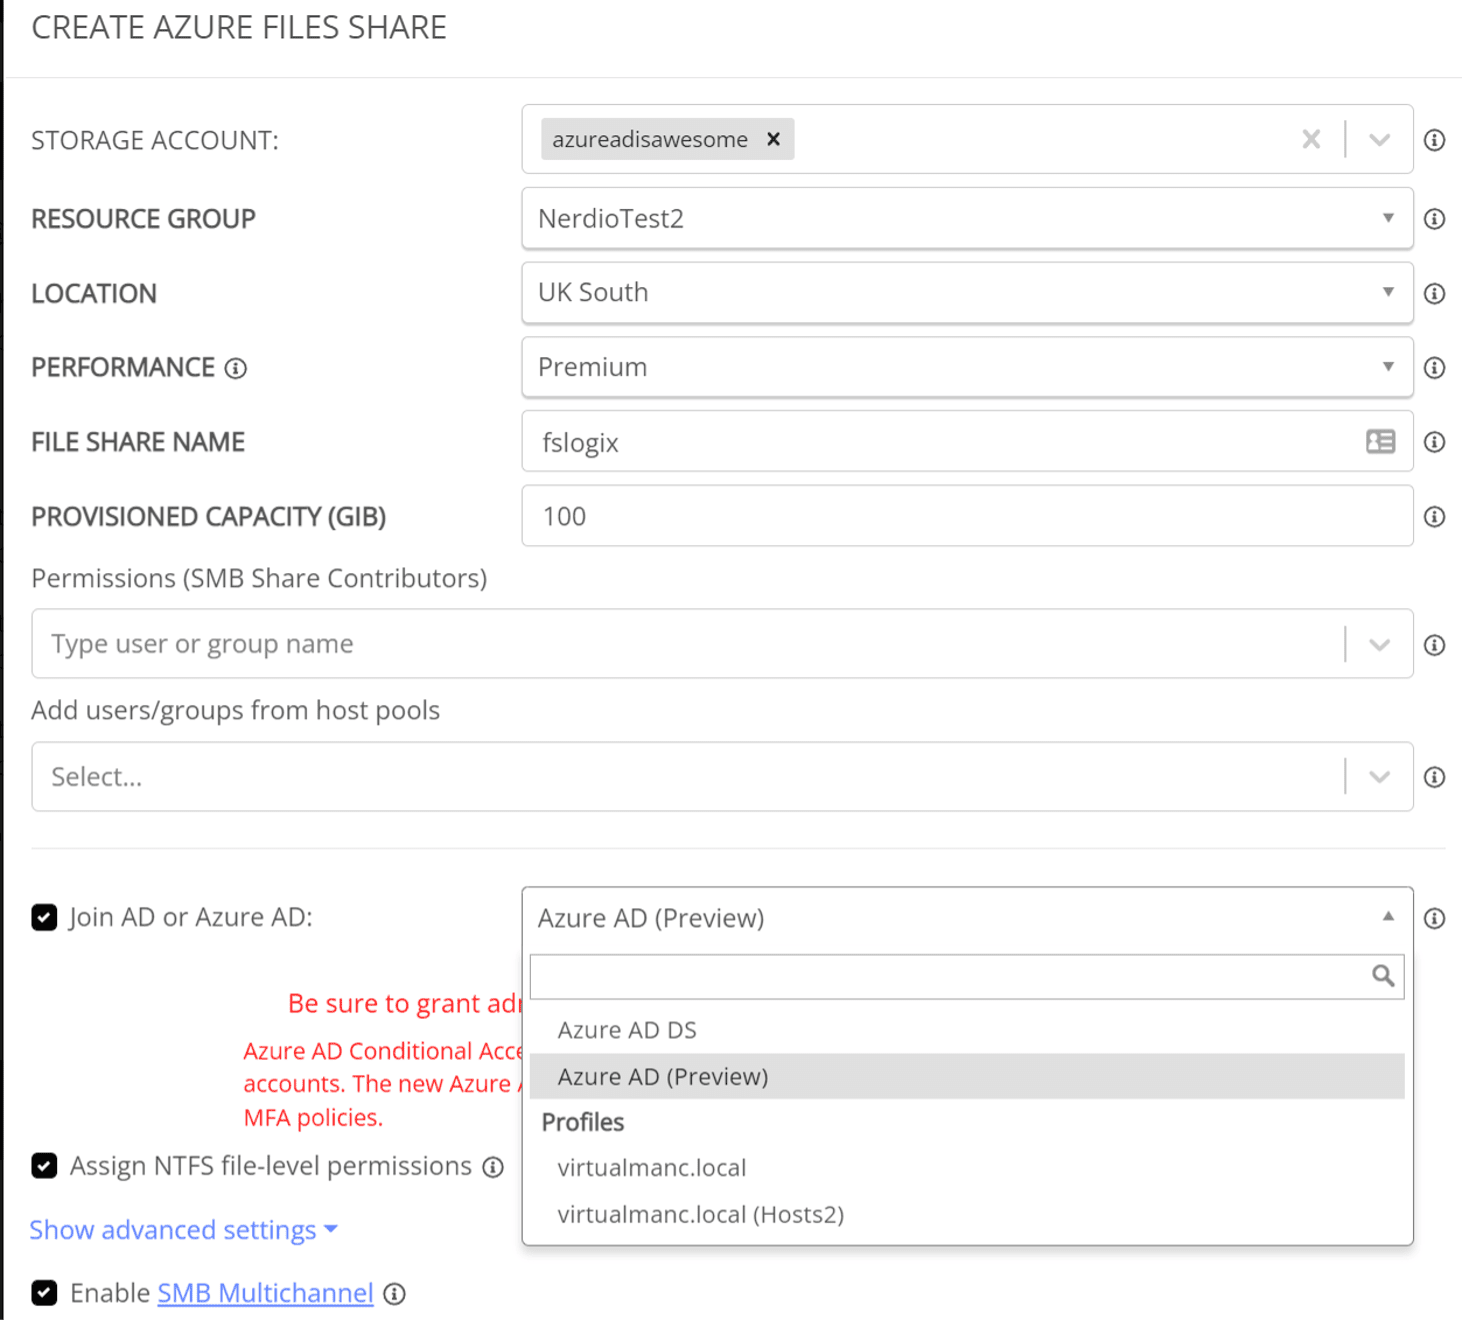Click the dropdown search box
Screen dimensions: 1463x1323
click(967, 976)
